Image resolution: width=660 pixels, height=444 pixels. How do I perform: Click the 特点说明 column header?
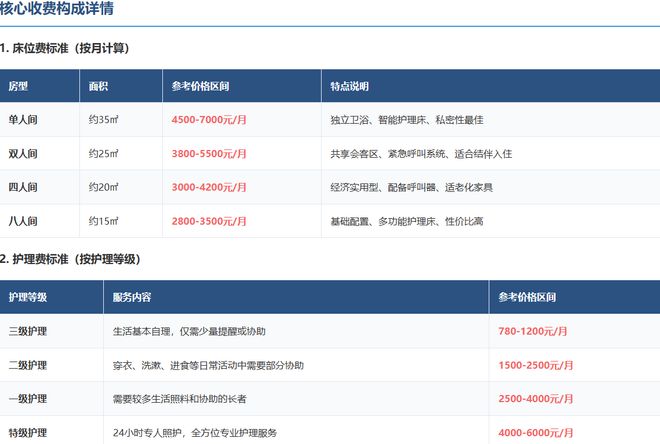pyautogui.click(x=349, y=86)
